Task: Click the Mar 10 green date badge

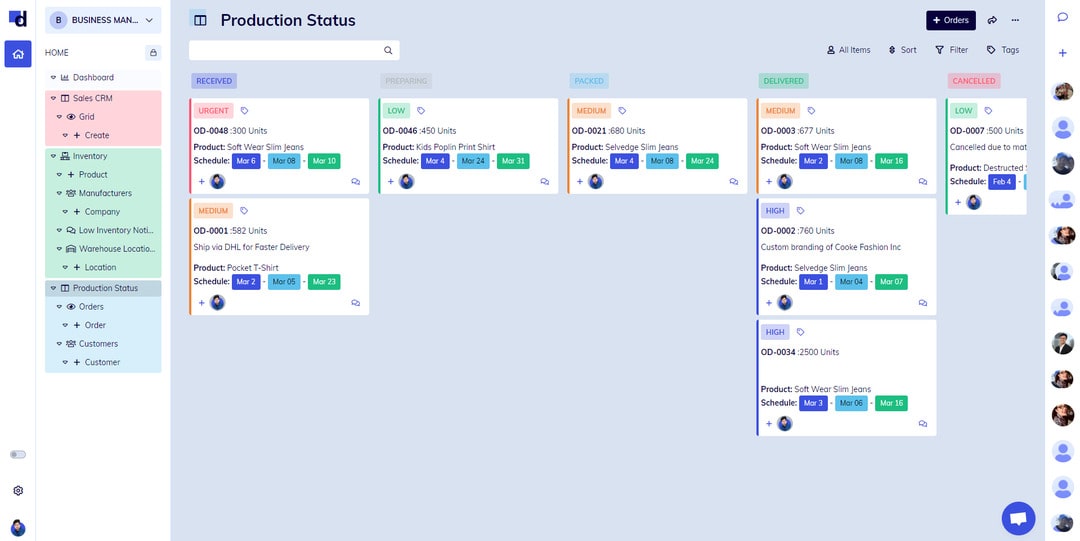Action: 324,161
